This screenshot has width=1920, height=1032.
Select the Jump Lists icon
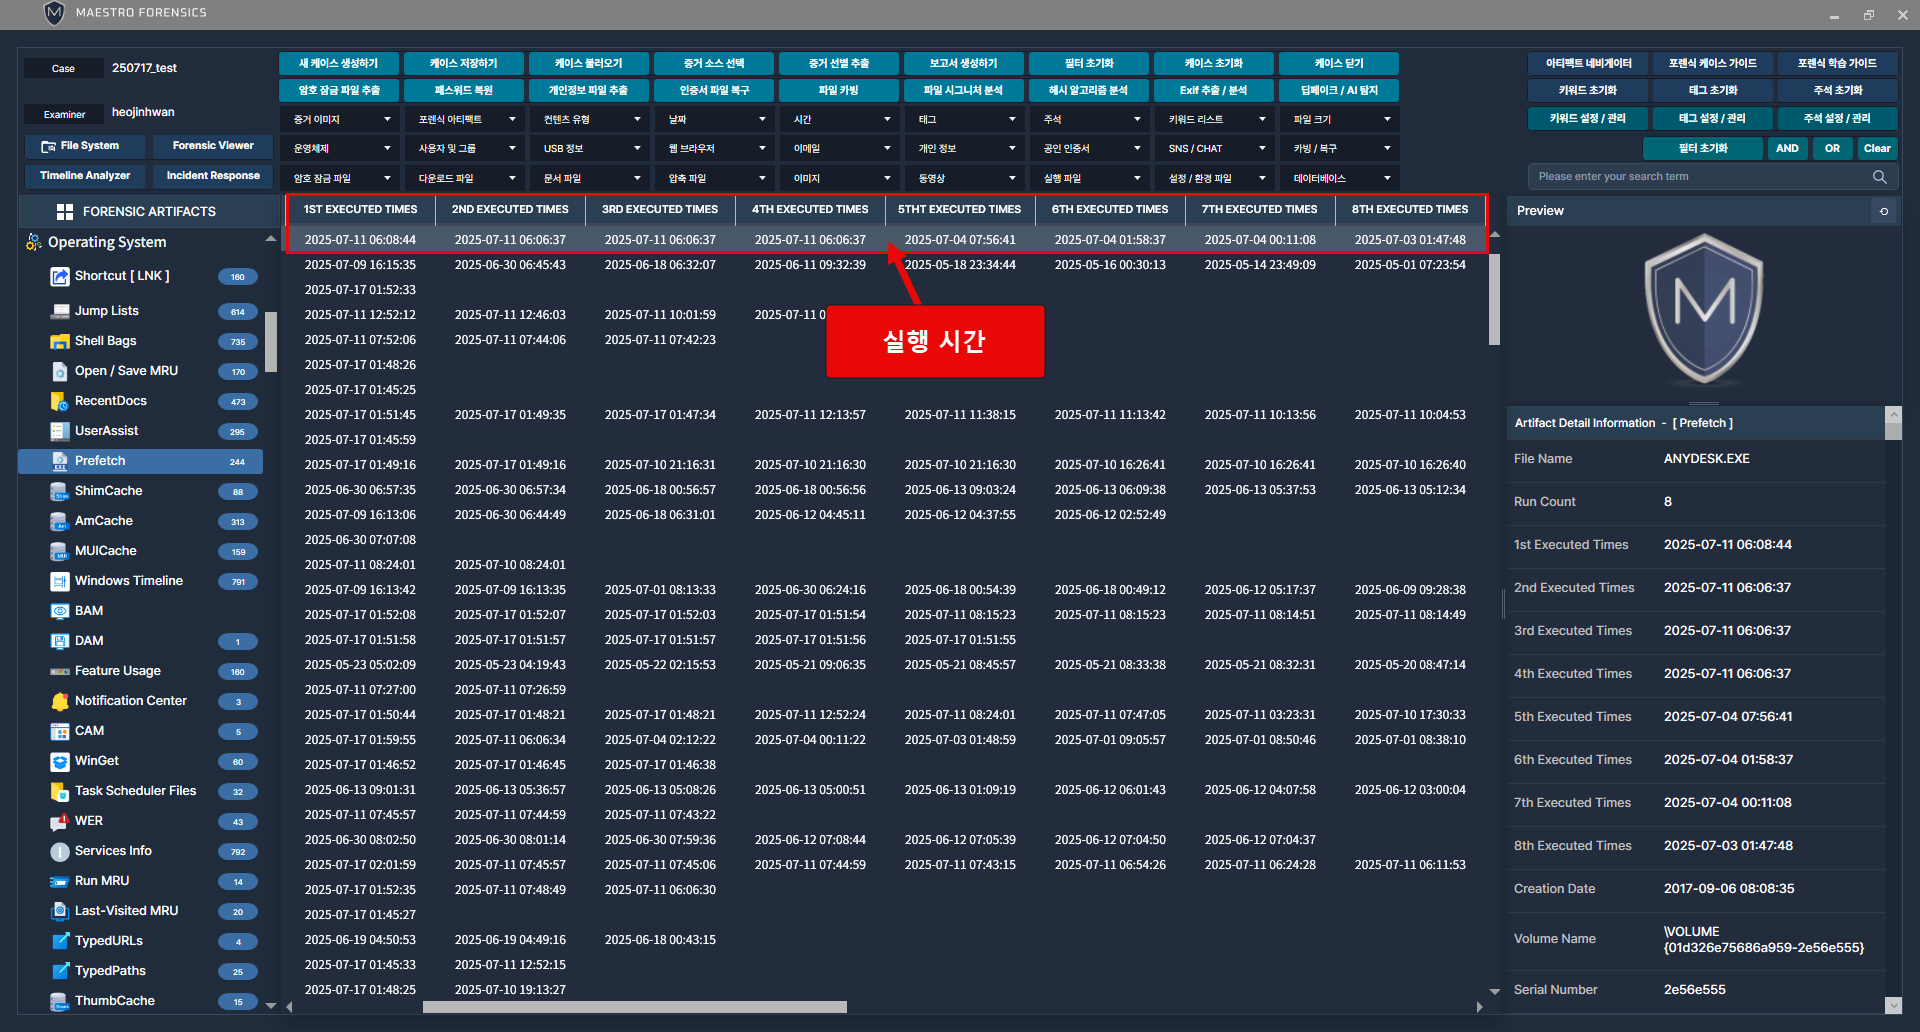[59, 311]
